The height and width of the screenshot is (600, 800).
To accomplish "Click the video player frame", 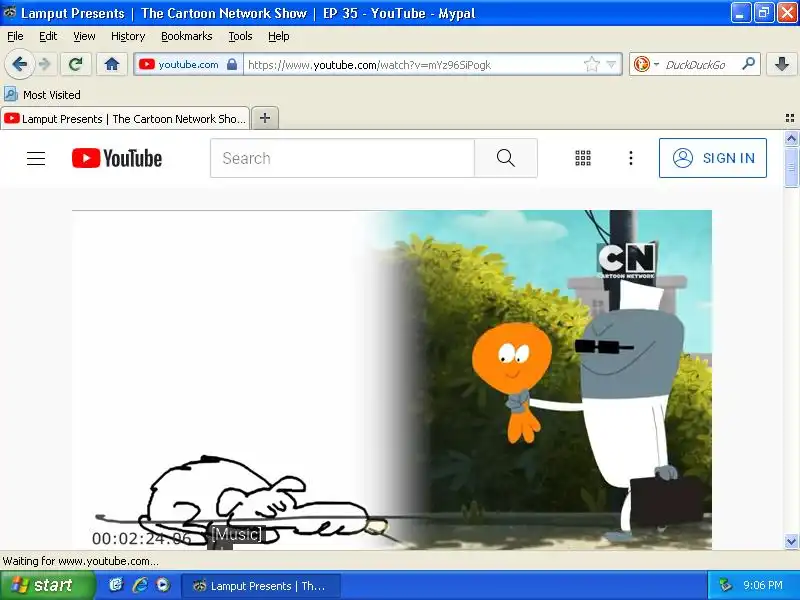I will pos(392,380).
